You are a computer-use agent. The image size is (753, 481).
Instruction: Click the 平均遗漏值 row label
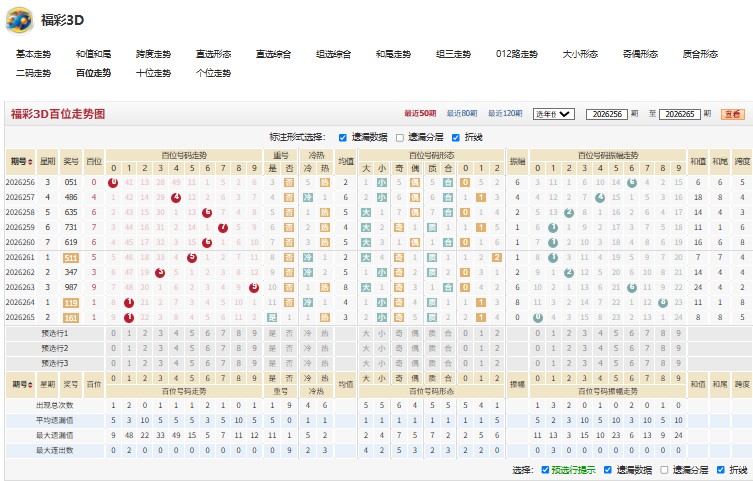coord(55,421)
